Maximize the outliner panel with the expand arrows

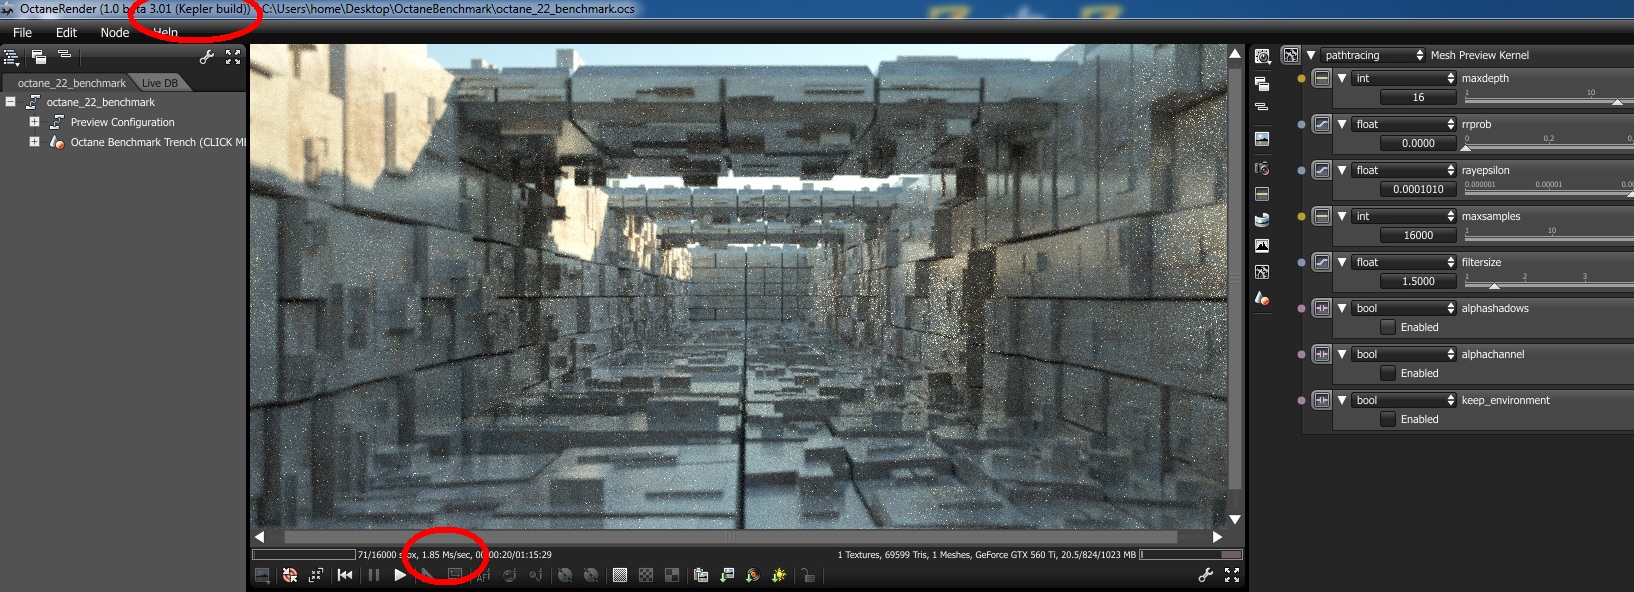point(233,57)
